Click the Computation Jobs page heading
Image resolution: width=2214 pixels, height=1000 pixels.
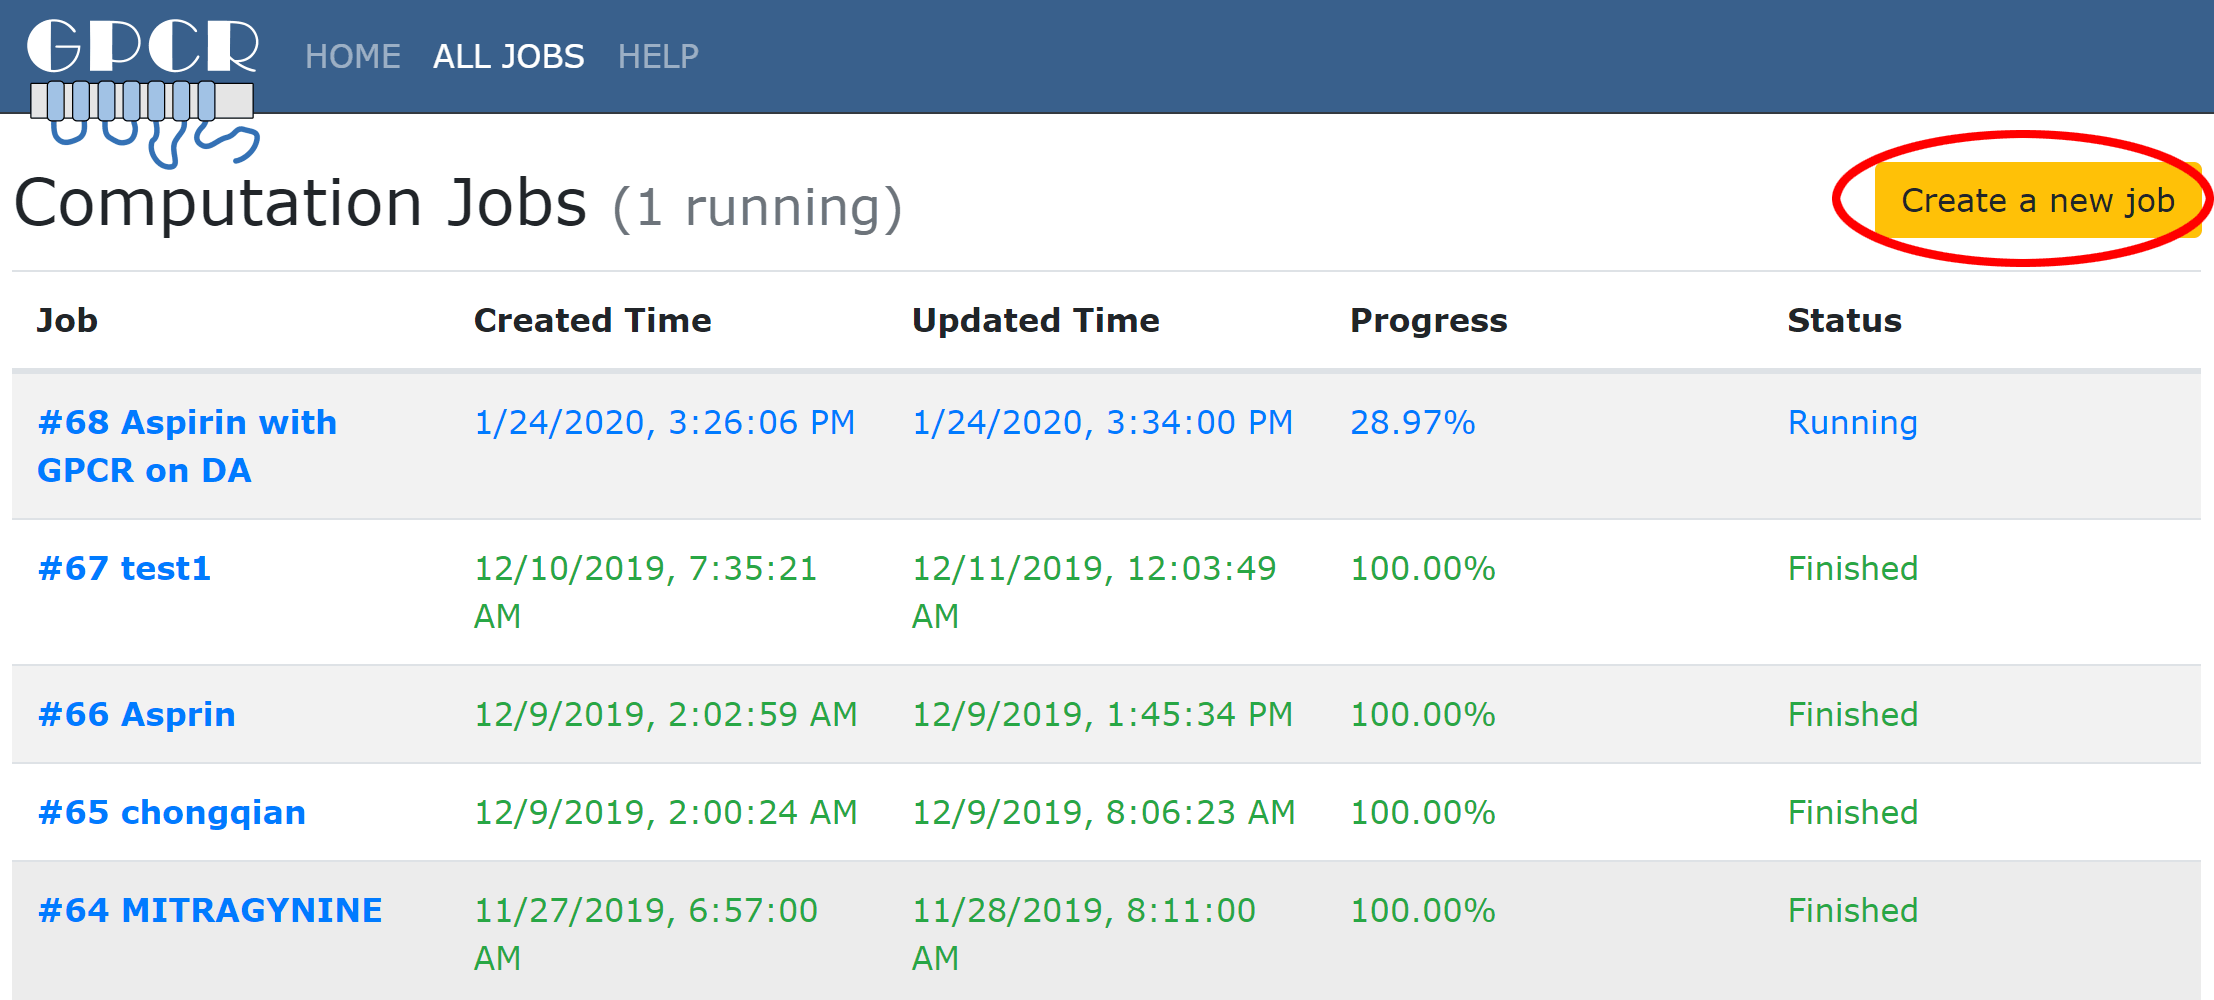coord(300,204)
